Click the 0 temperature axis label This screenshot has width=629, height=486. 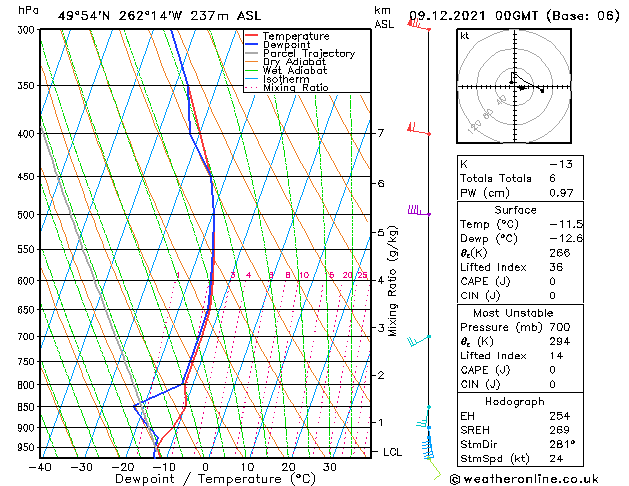(205, 467)
